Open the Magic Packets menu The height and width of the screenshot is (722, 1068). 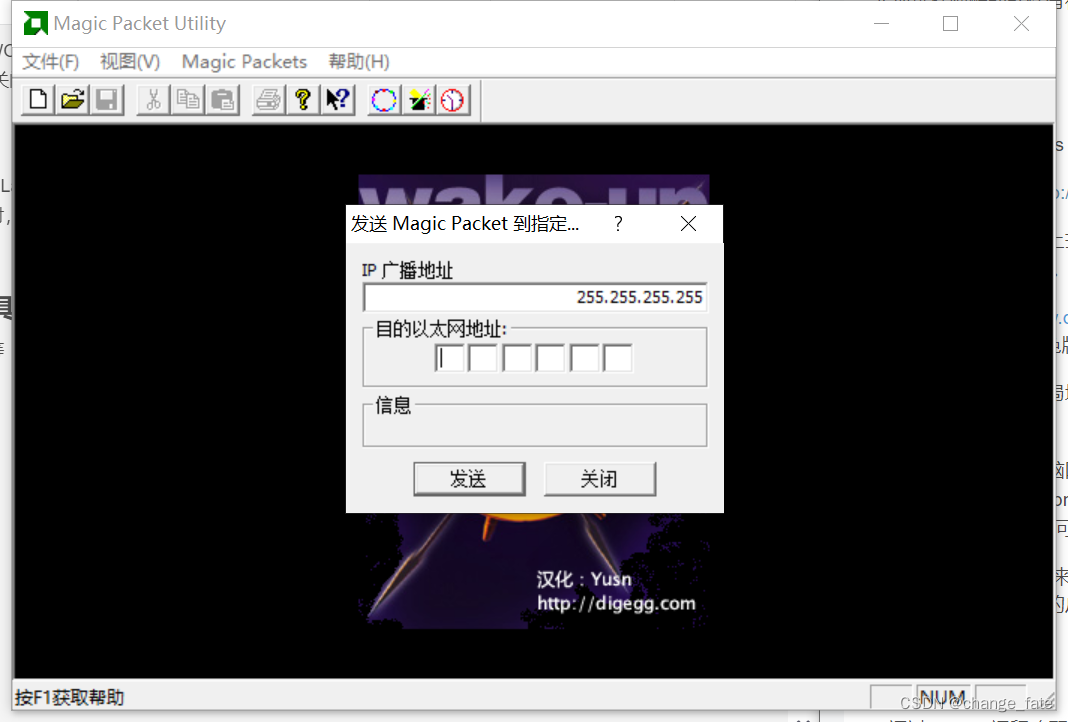coord(243,61)
